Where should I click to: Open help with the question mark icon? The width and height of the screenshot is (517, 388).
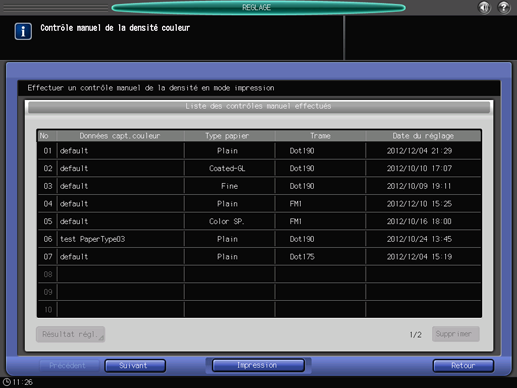click(x=504, y=7)
